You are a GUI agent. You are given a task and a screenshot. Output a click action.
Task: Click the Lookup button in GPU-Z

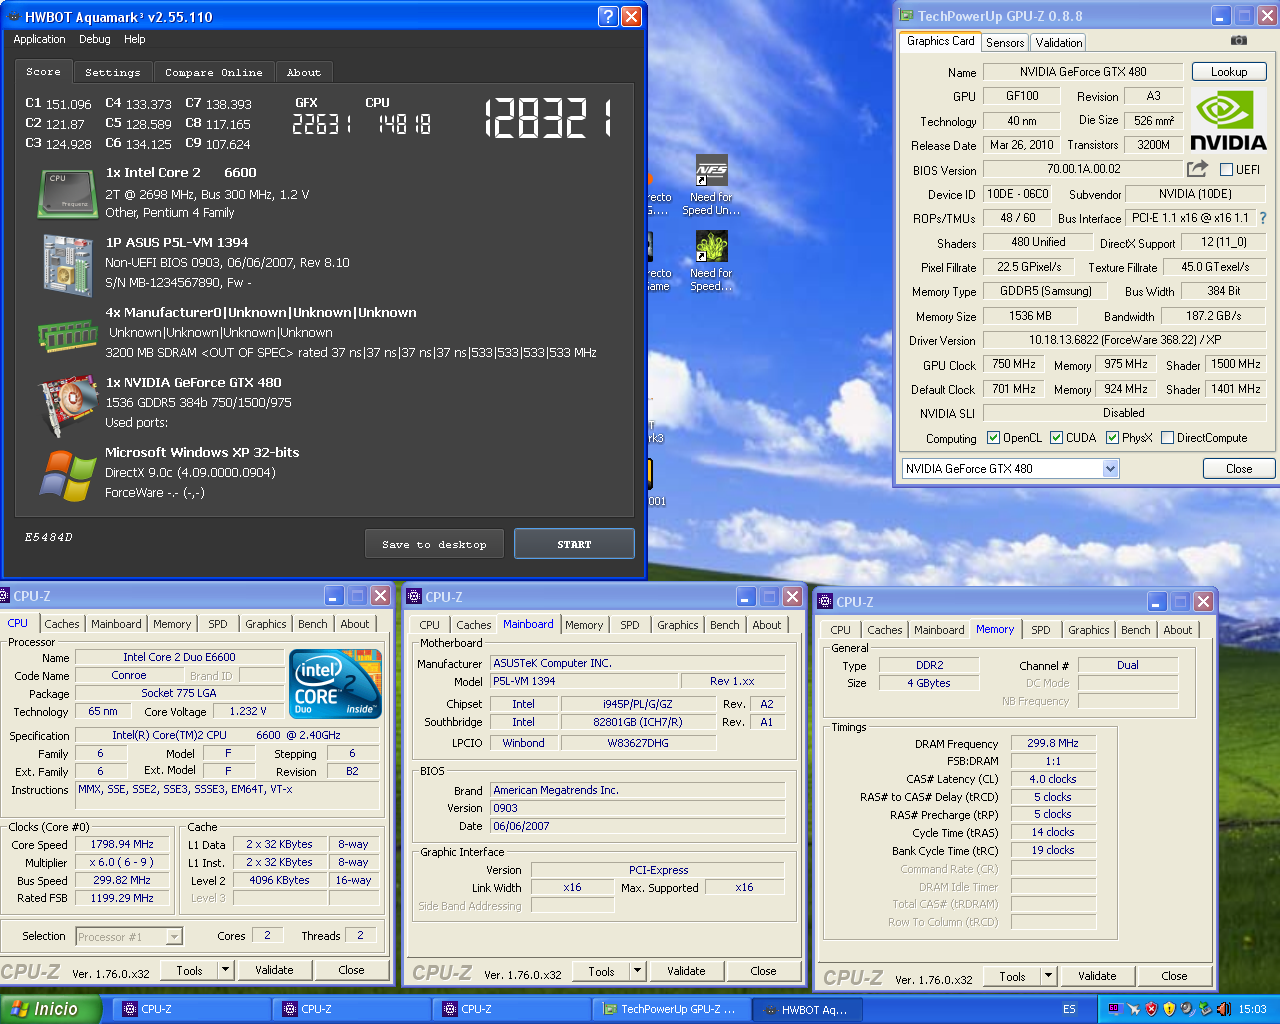coord(1229,72)
